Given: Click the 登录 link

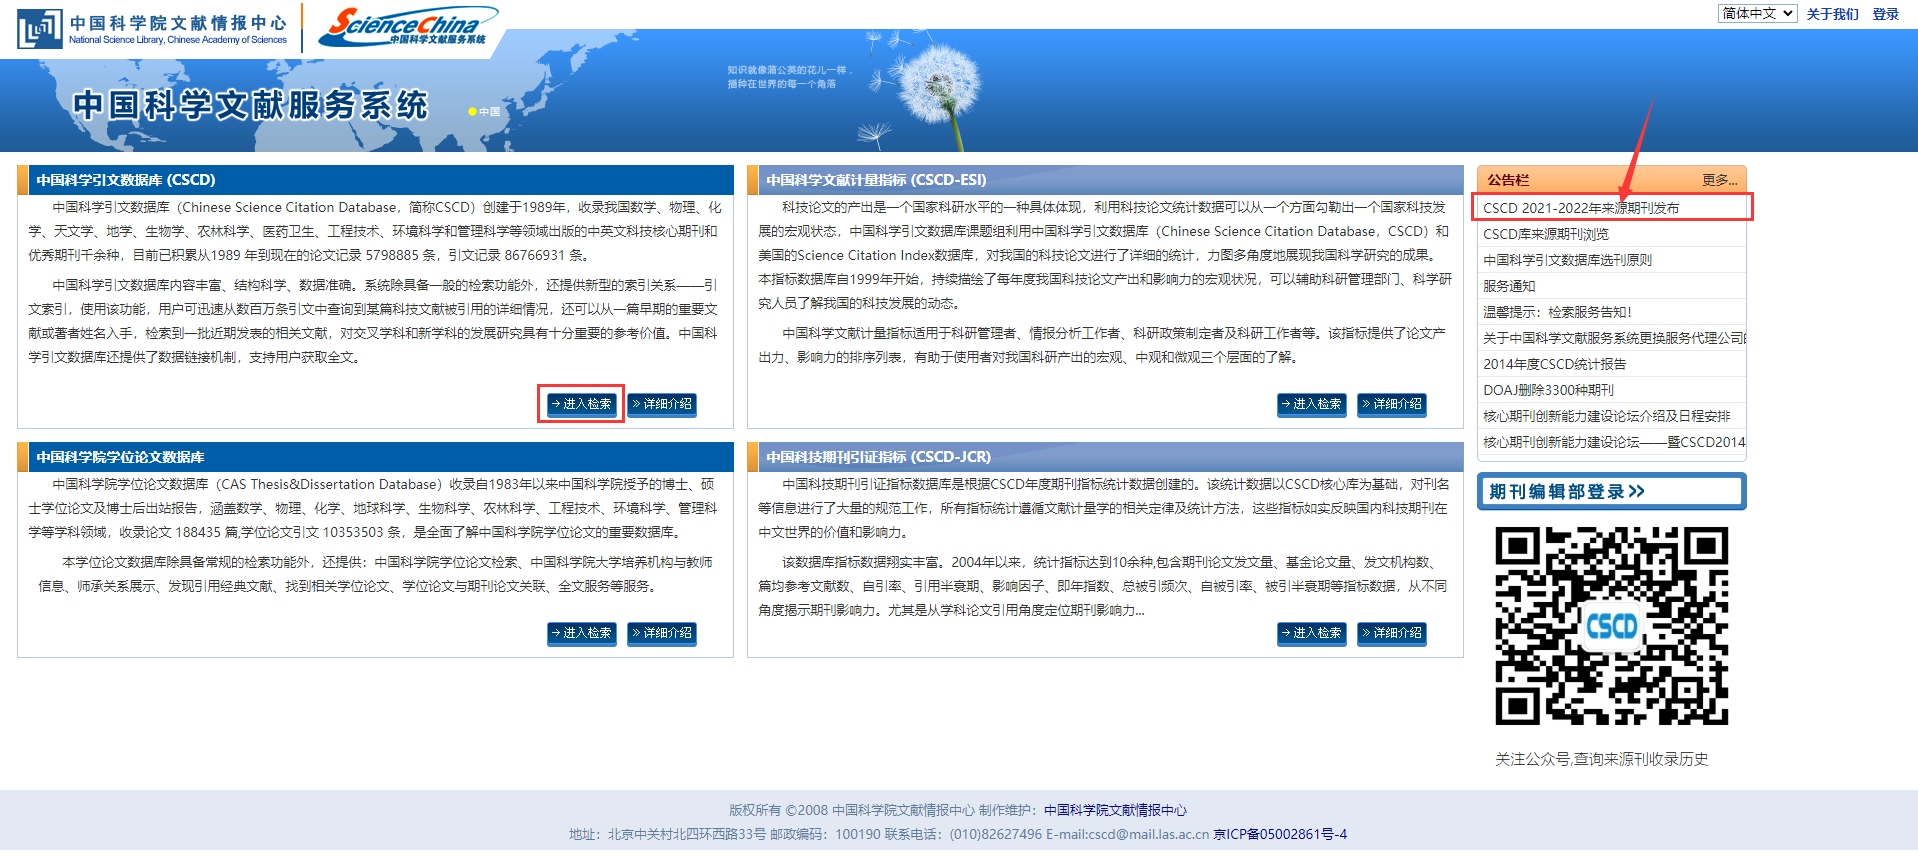Looking at the screenshot, I should pyautogui.click(x=1885, y=14).
